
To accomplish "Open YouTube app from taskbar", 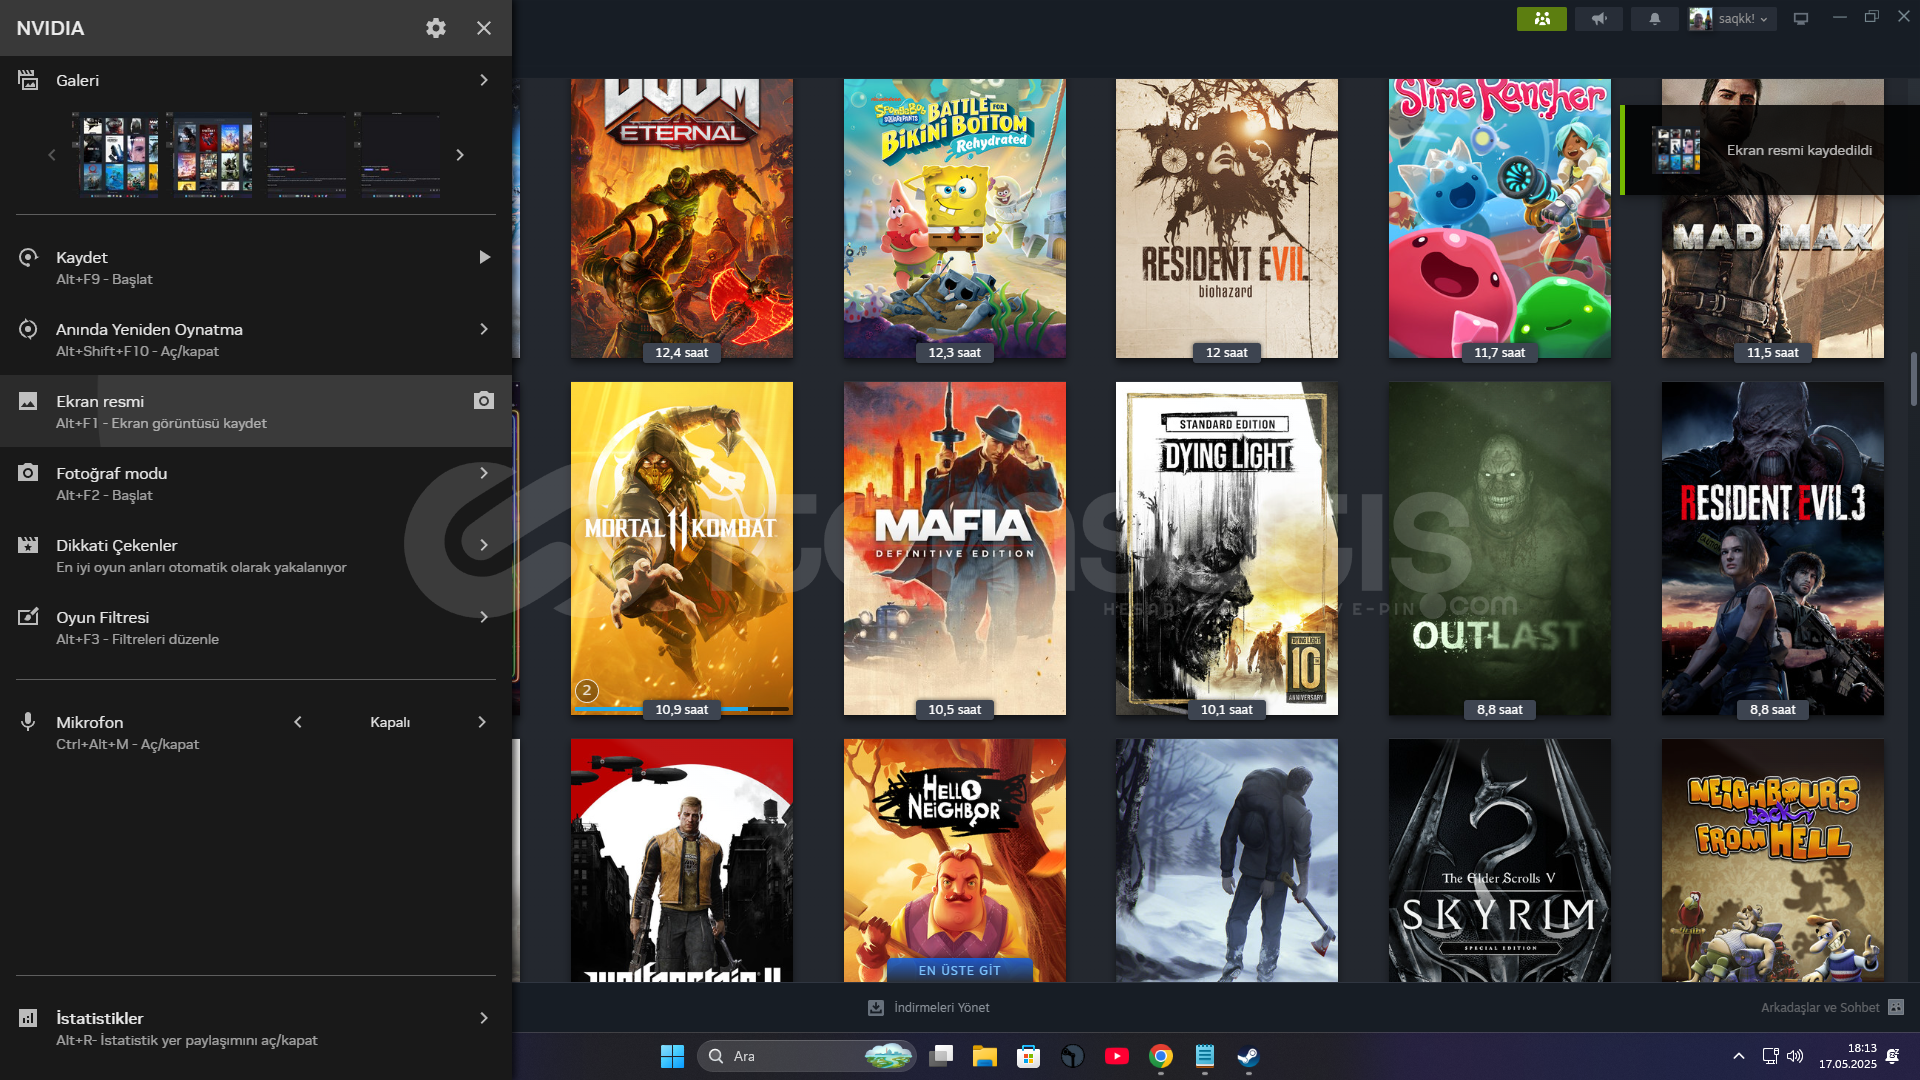I will (1117, 1056).
